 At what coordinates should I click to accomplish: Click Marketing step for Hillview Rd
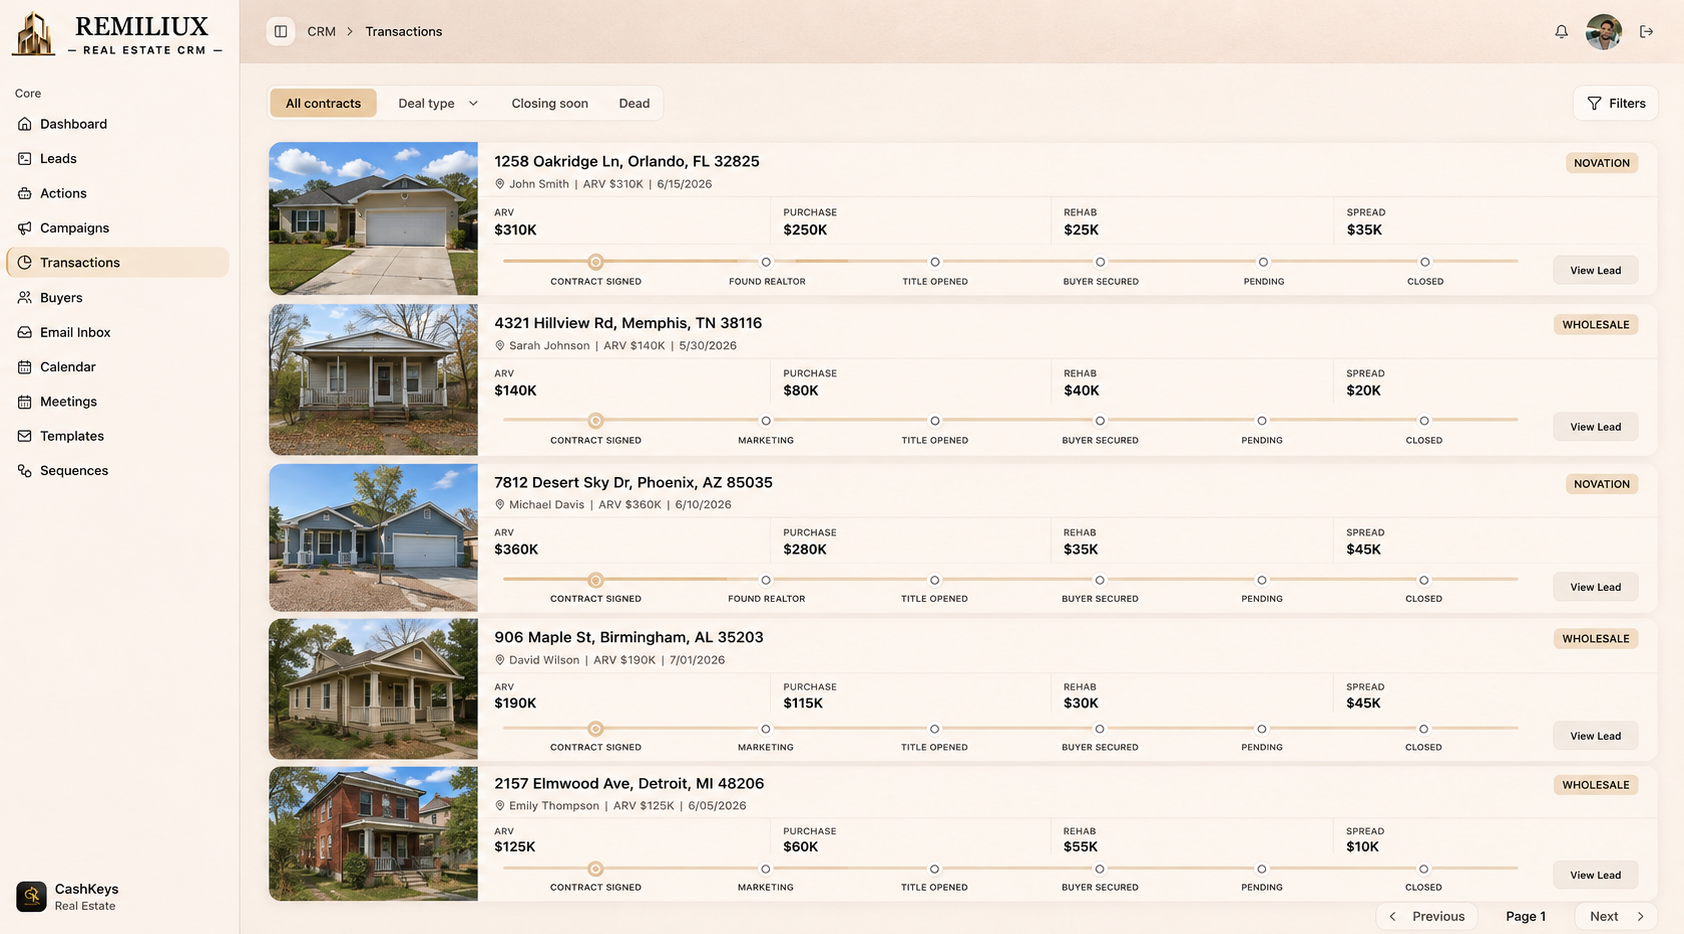pyautogui.click(x=766, y=421)
